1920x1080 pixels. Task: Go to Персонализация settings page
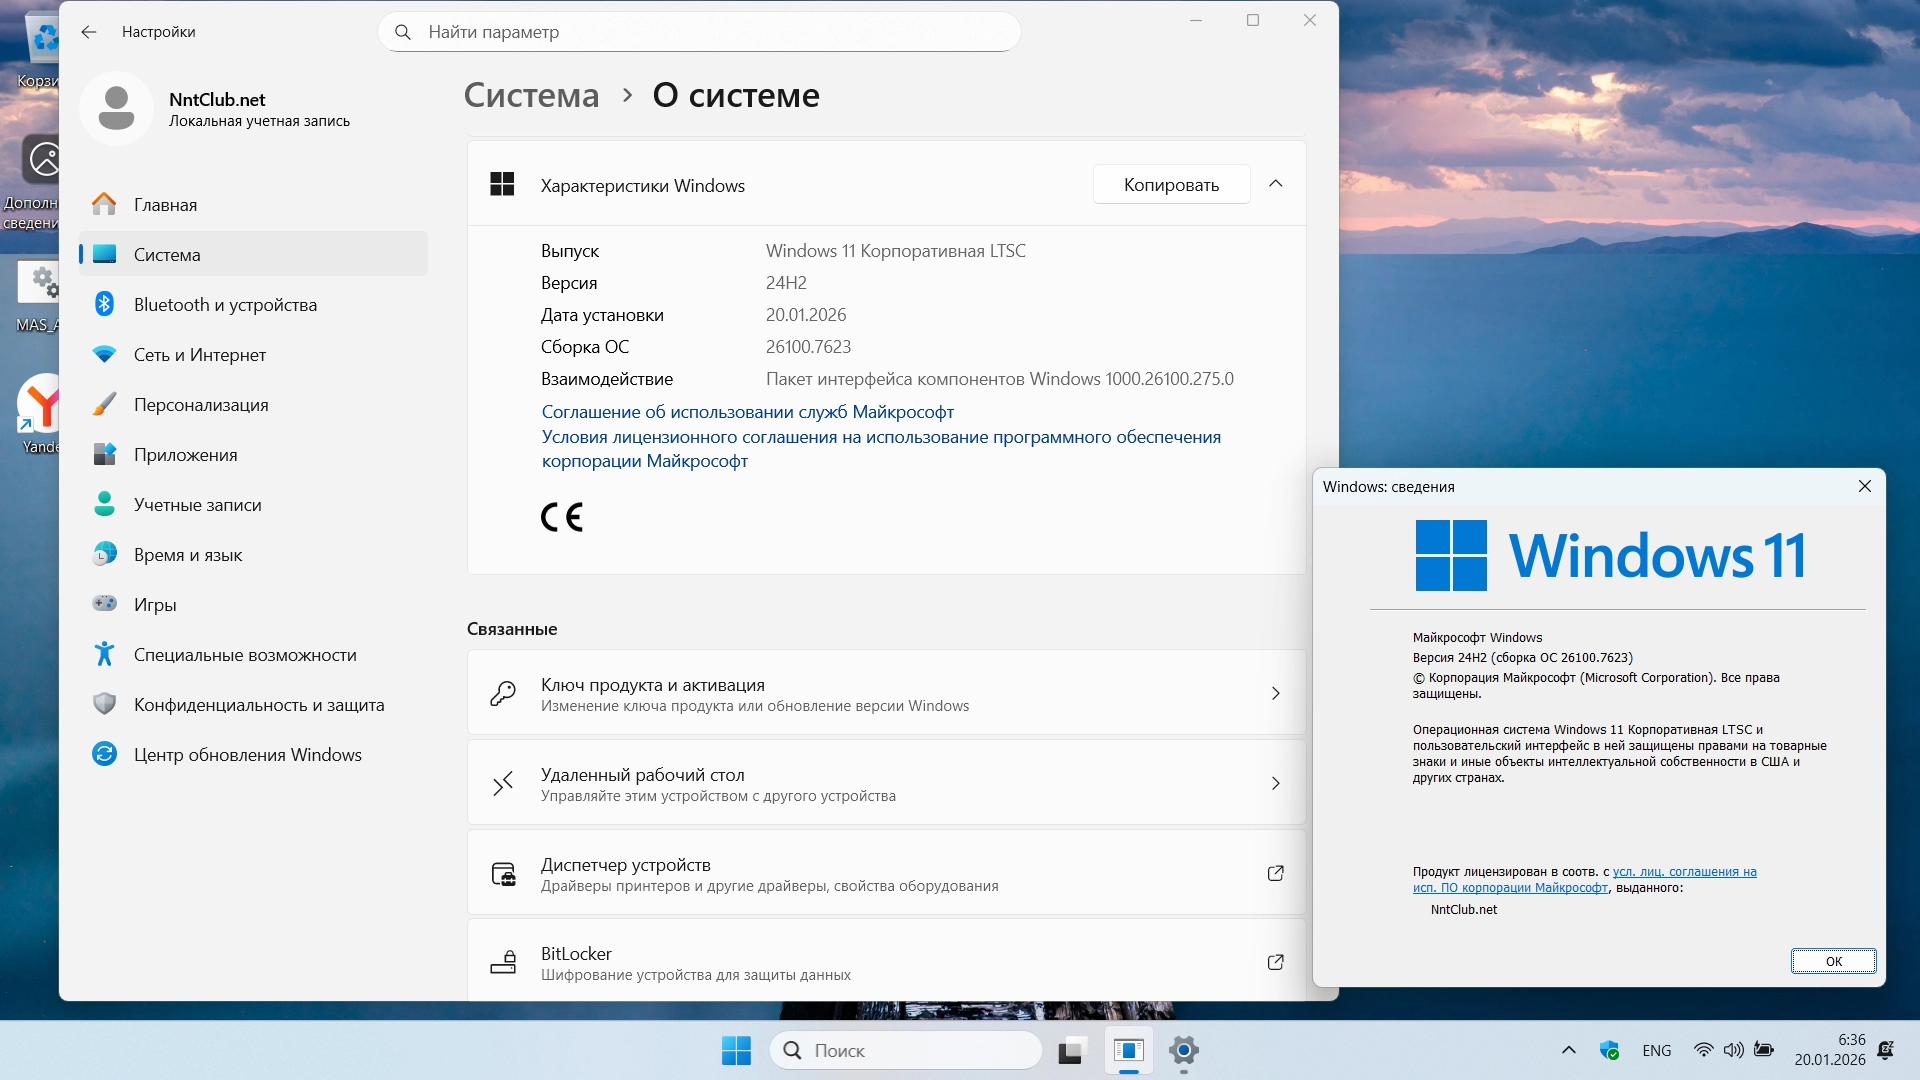(200, 405)
